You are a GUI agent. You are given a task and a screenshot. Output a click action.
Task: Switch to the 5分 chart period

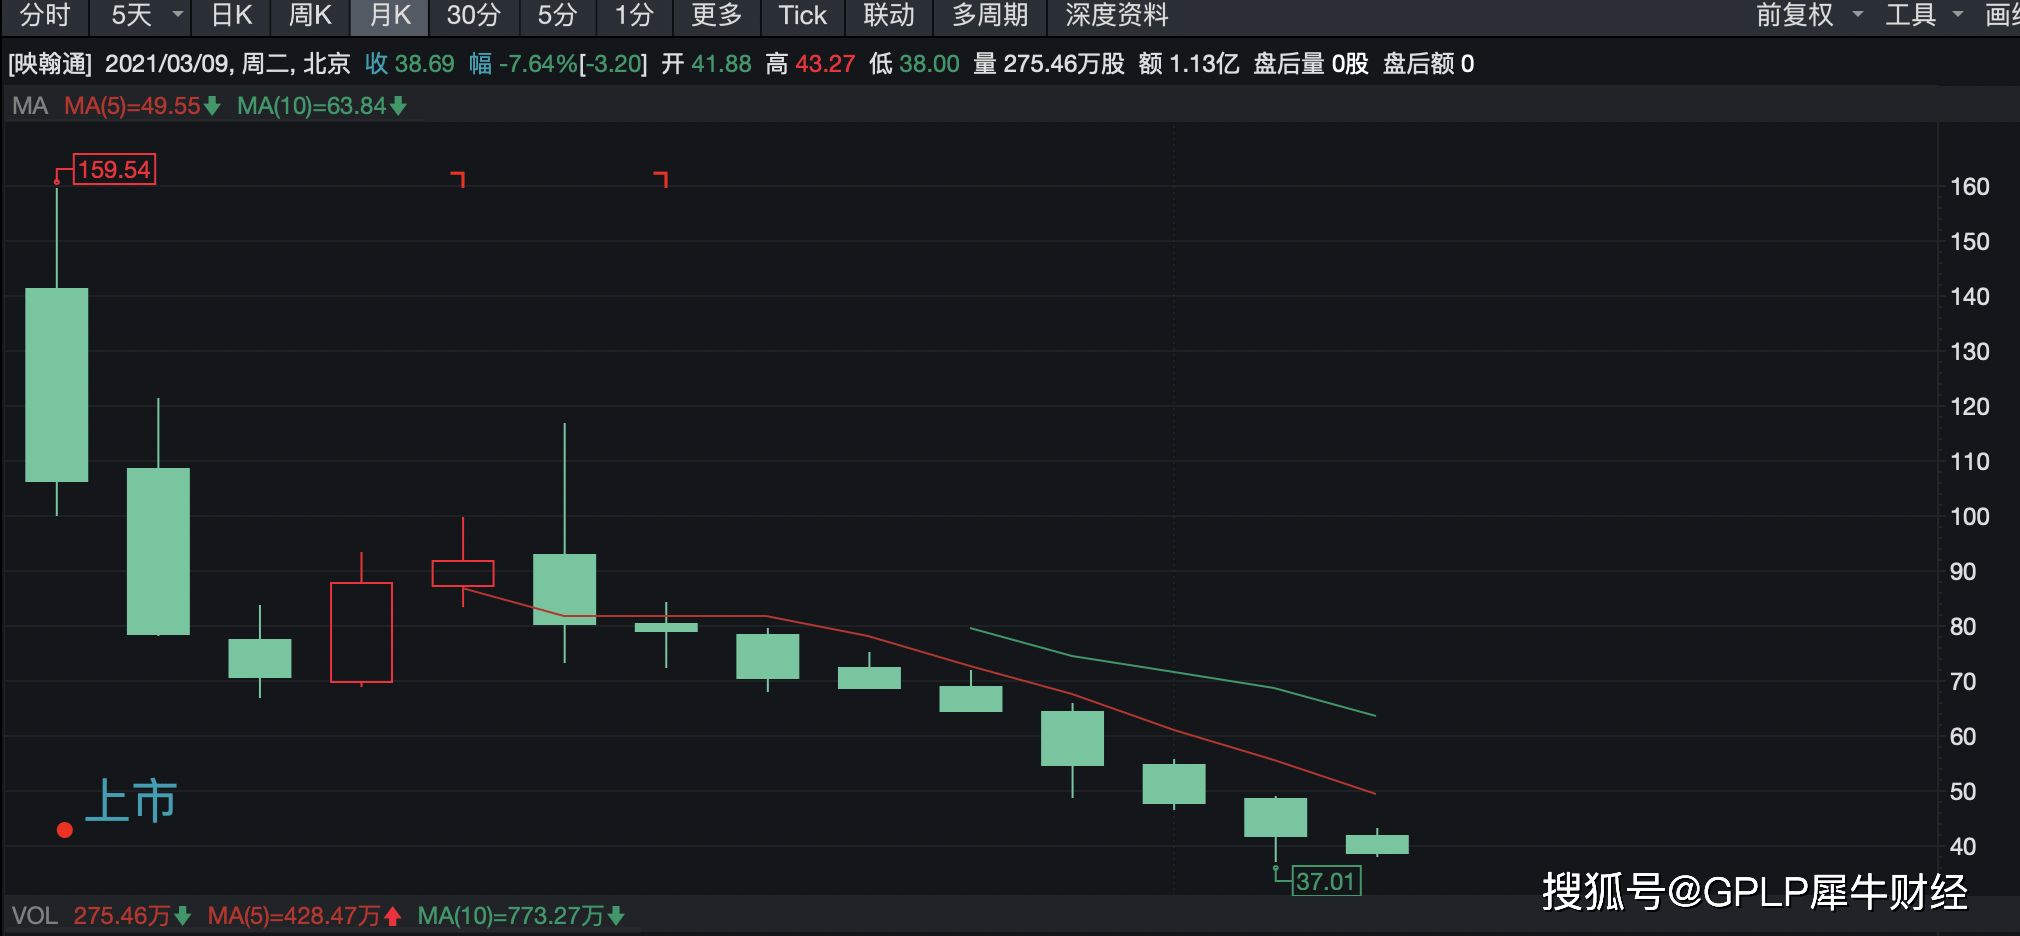556,16
